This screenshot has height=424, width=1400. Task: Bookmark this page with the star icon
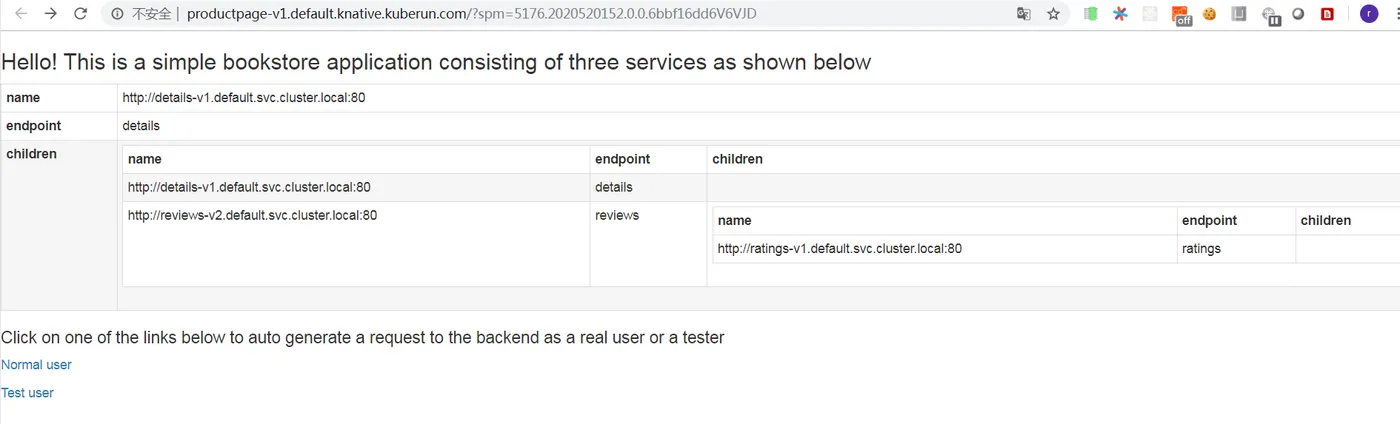click(x=1053, y=14)
